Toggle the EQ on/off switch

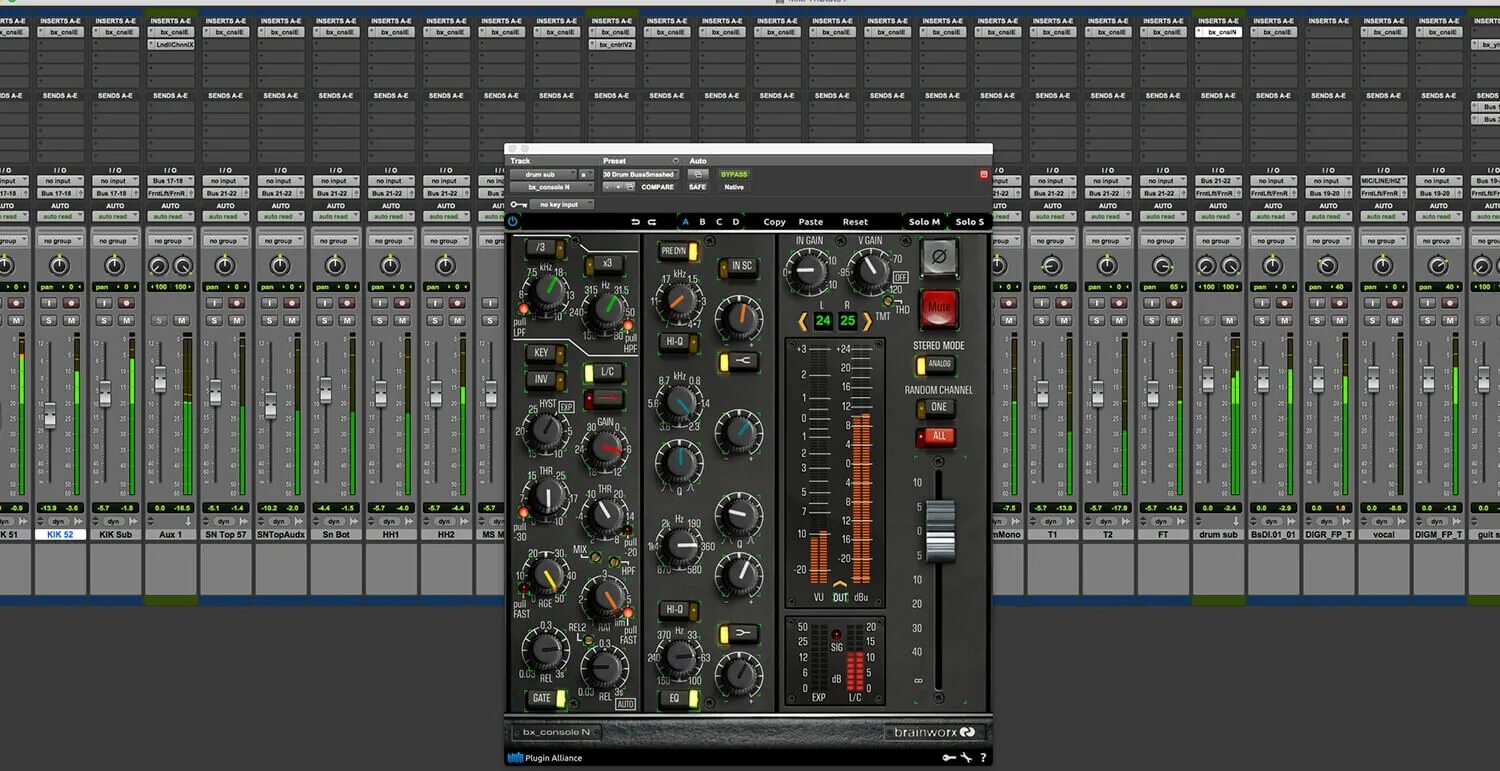[x=677, y=698]
